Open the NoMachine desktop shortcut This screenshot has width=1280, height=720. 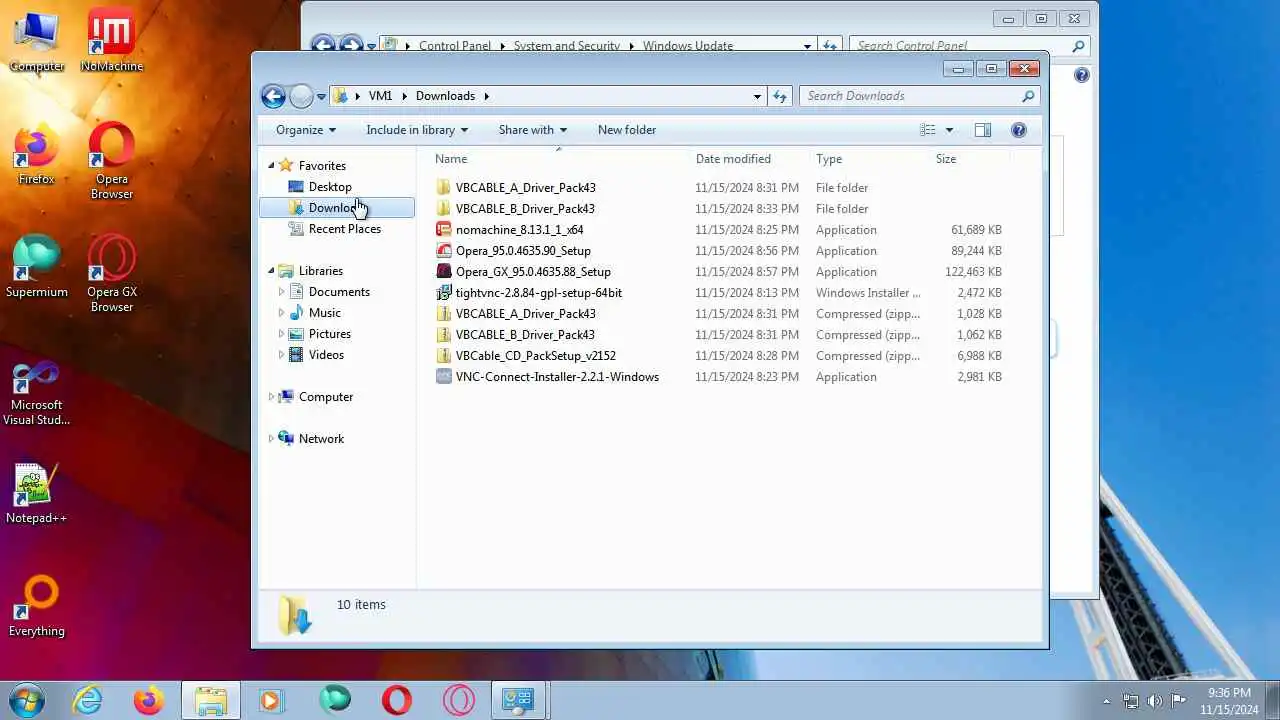(x=111, y=42)
